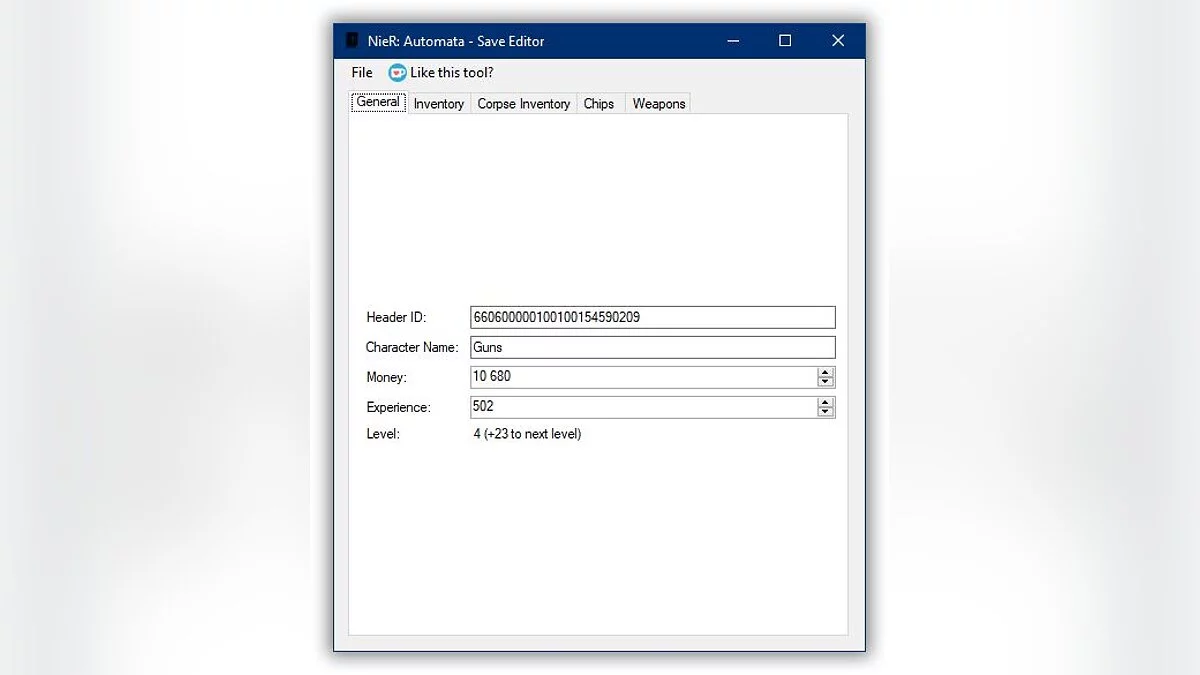Minimize the Save Editor window
Viewport: 1200px width, 675px height.
click(732, 41)
